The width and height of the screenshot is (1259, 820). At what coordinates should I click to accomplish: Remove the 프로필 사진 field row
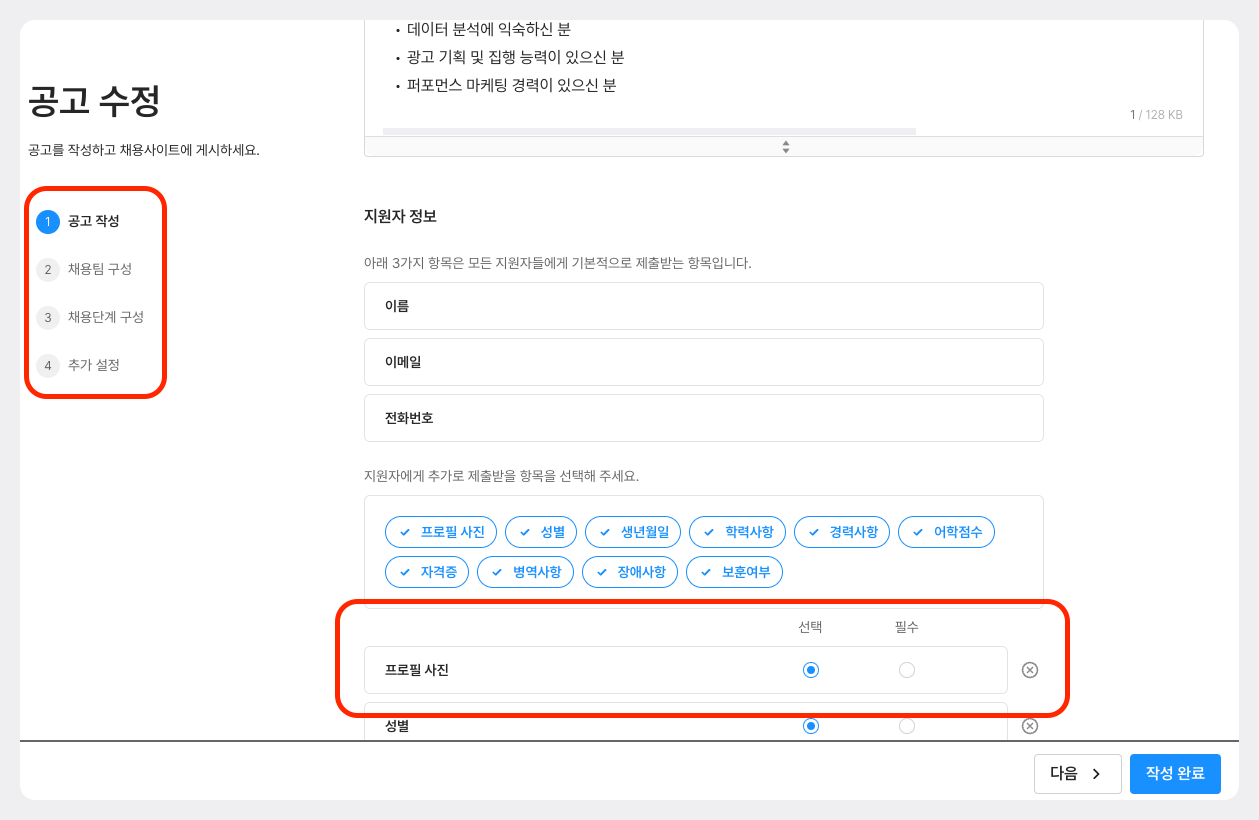click(1030, 670)
